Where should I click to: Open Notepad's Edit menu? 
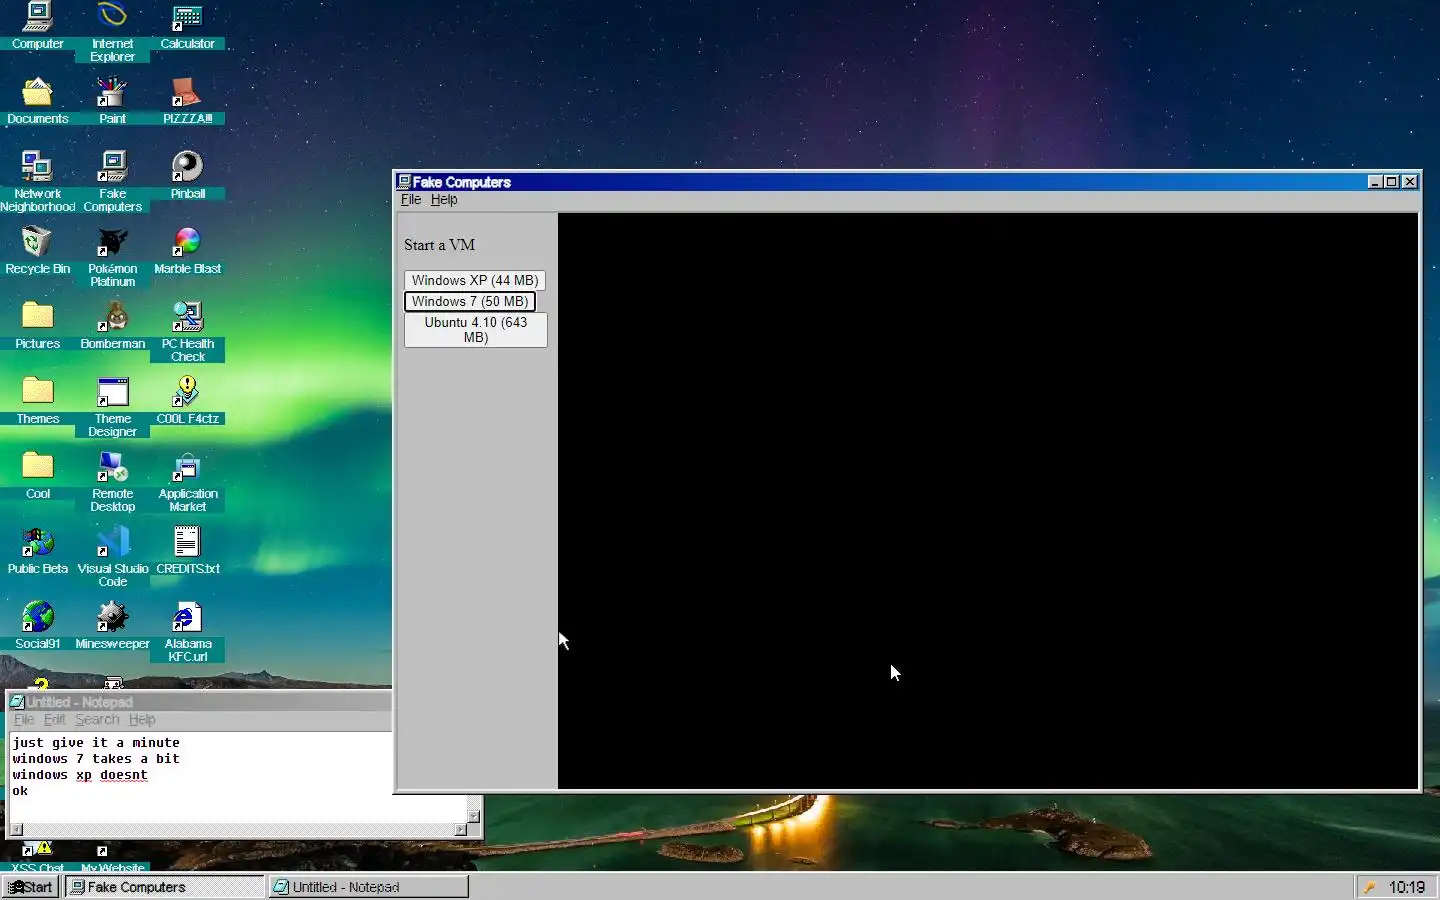pyautogui.click(x=54, y=720)
